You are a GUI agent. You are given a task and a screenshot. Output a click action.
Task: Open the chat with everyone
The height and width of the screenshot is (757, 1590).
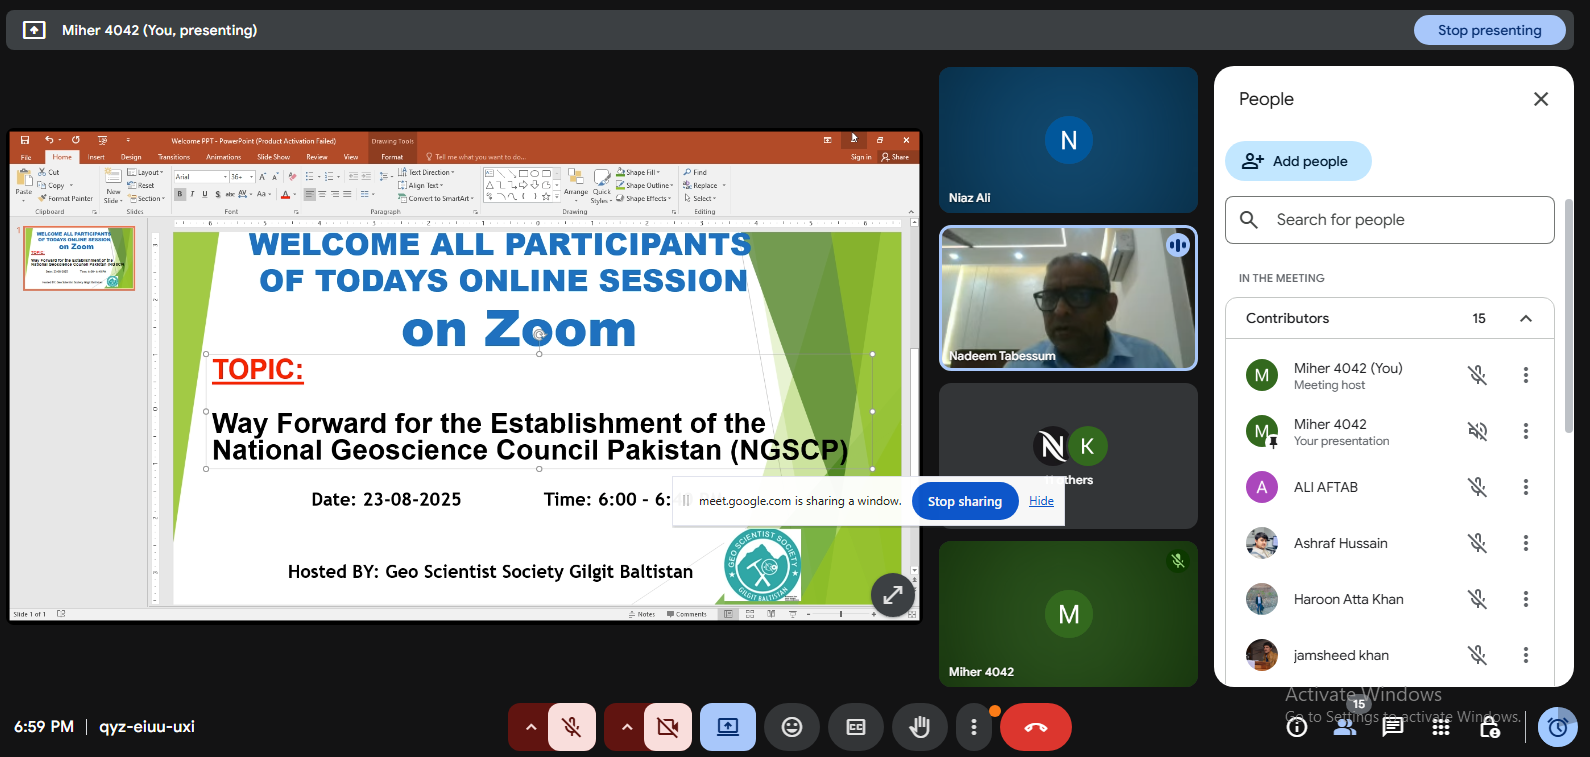[x=1393, y=727]
